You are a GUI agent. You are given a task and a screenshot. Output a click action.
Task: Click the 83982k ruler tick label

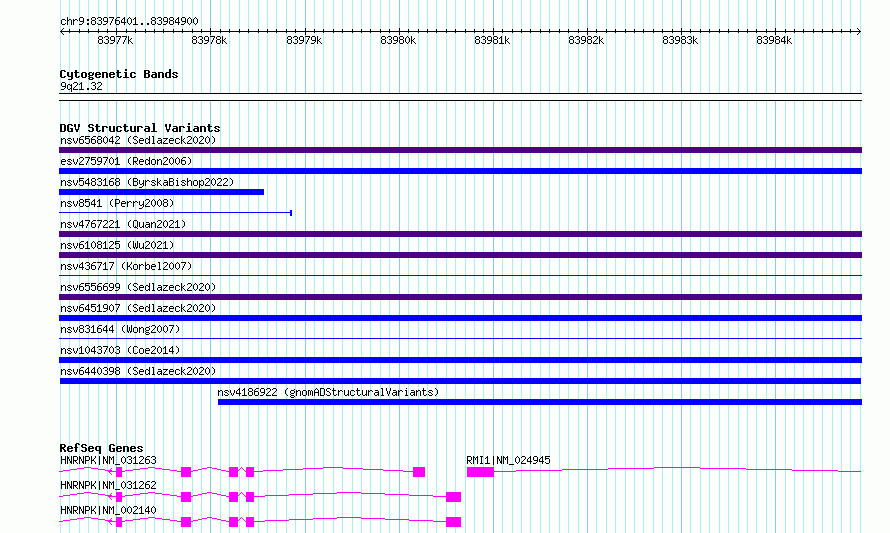[x=586, y=40]
